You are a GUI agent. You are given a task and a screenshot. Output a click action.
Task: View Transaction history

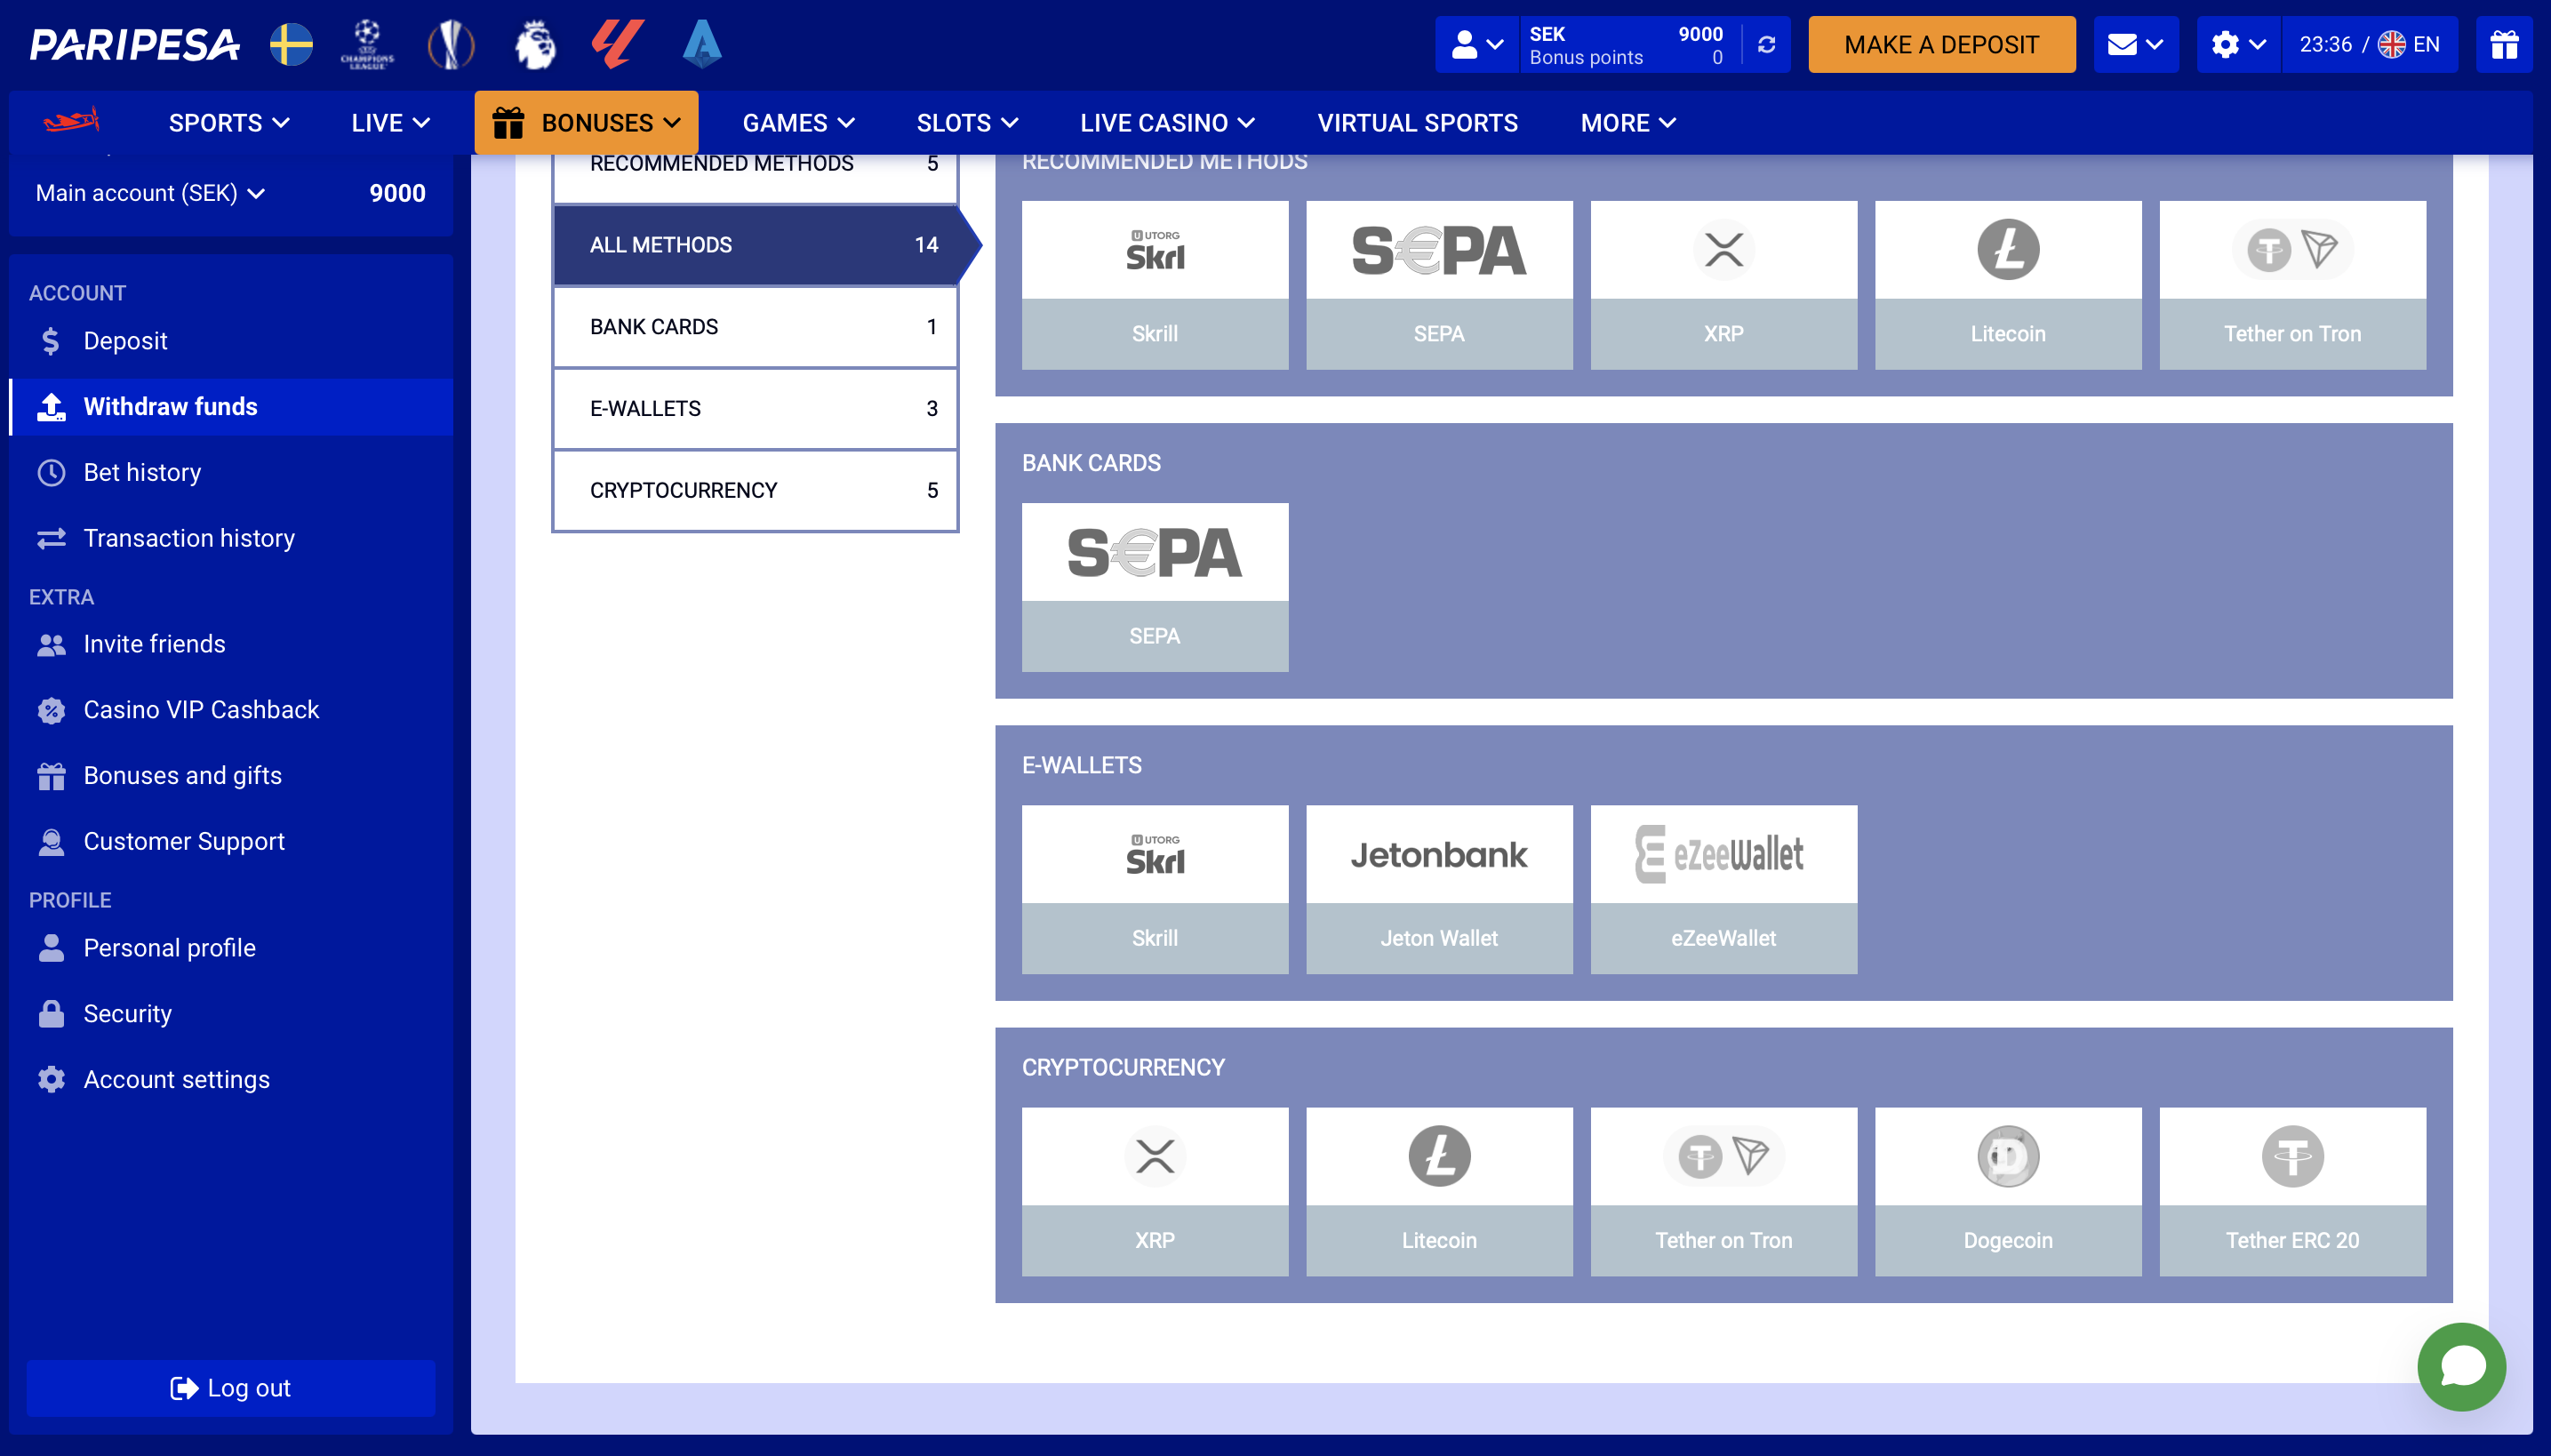tap(231, 539)
